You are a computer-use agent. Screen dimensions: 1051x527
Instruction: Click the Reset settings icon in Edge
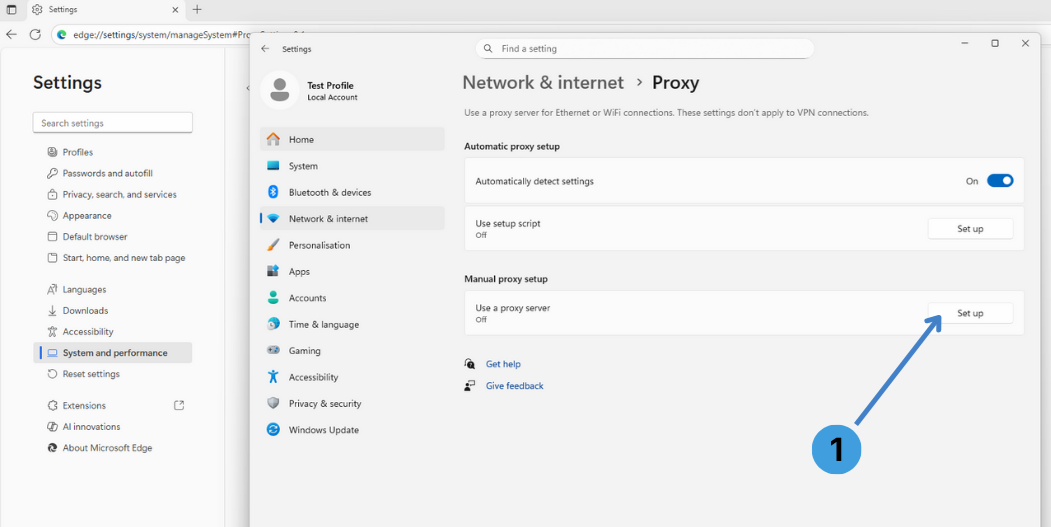pos(52,374)
